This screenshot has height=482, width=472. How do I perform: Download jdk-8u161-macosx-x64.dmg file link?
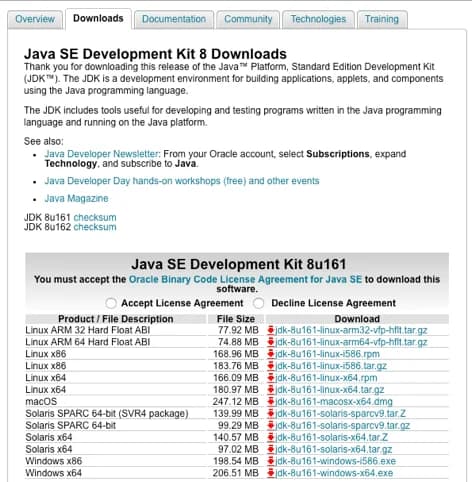click(x=334, y=402)
